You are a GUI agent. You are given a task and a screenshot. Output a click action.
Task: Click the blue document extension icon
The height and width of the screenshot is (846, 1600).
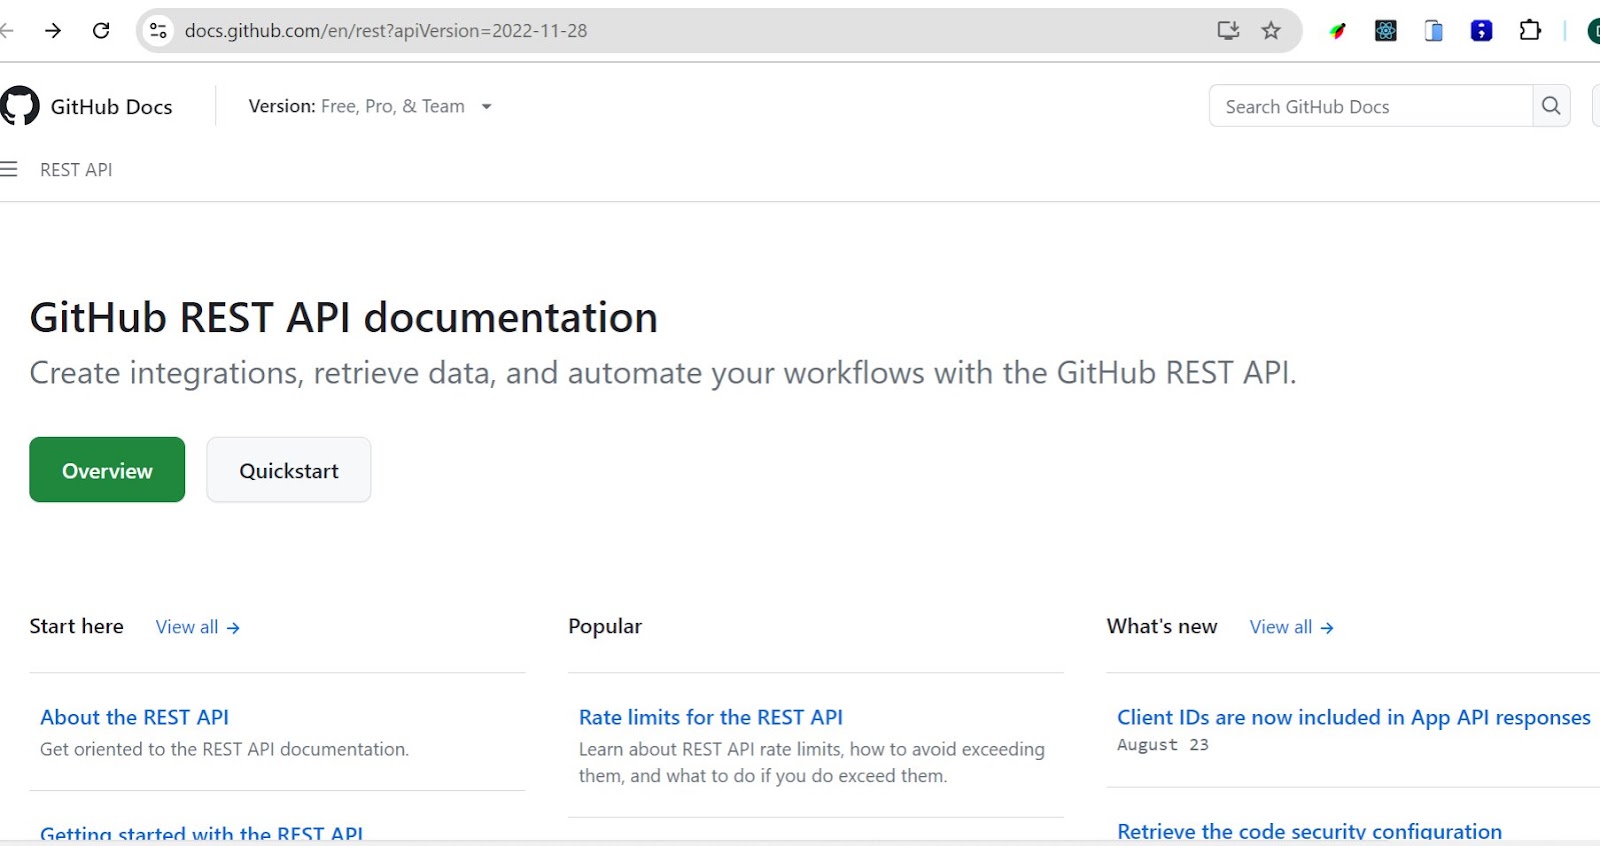point(1433,31)
